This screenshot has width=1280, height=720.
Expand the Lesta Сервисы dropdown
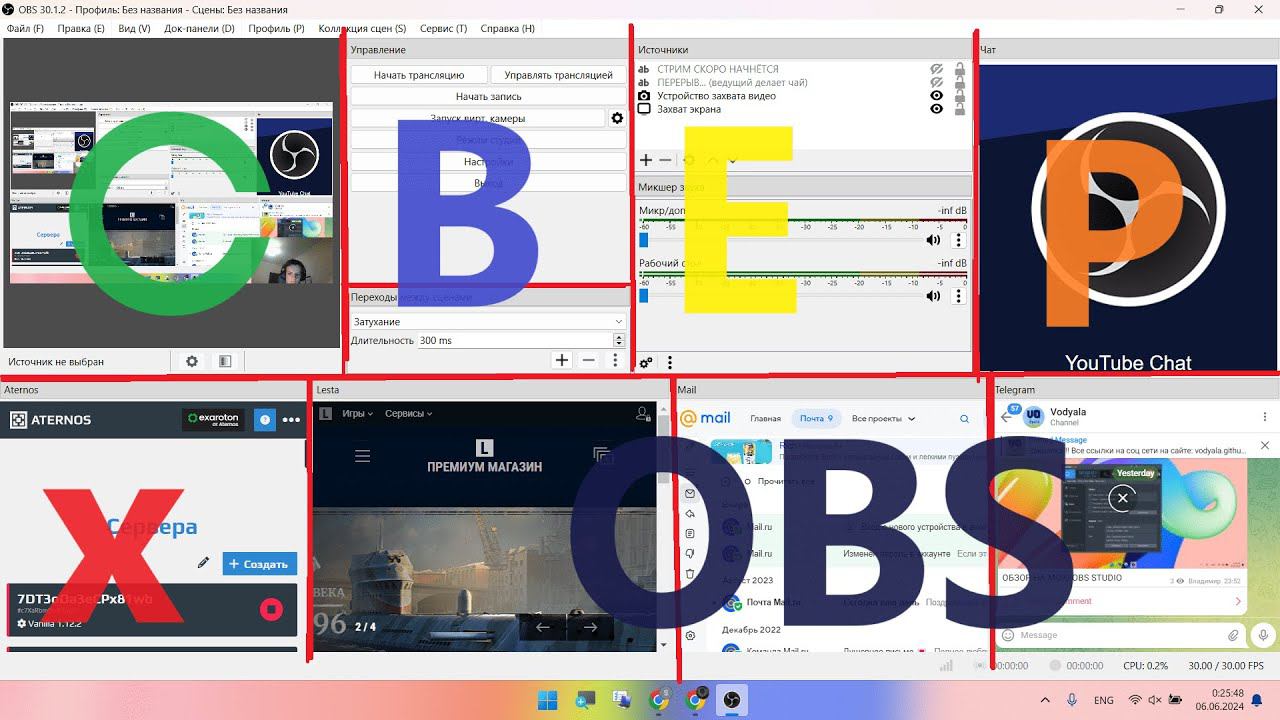tap(408, 413)
